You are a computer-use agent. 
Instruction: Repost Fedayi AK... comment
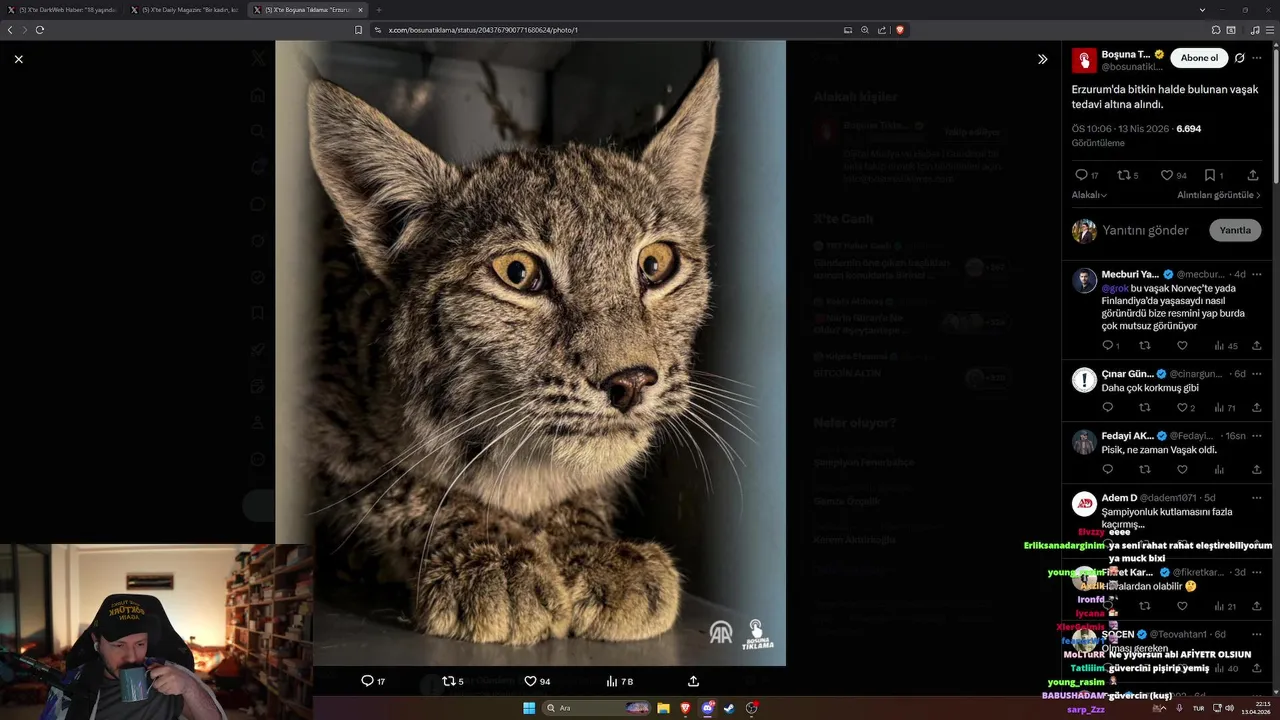click(x=1145, y=470)
